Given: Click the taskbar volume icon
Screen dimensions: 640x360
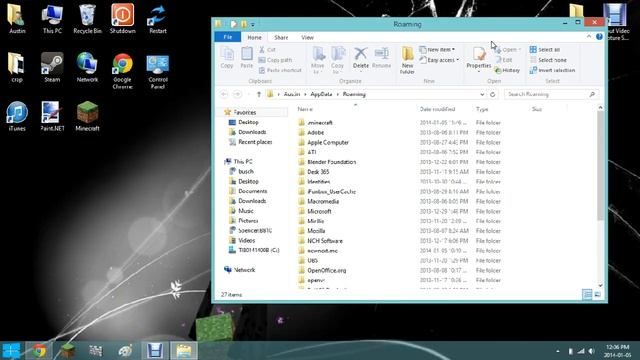Looking at the screenshot, I should [x=591, y=351].
